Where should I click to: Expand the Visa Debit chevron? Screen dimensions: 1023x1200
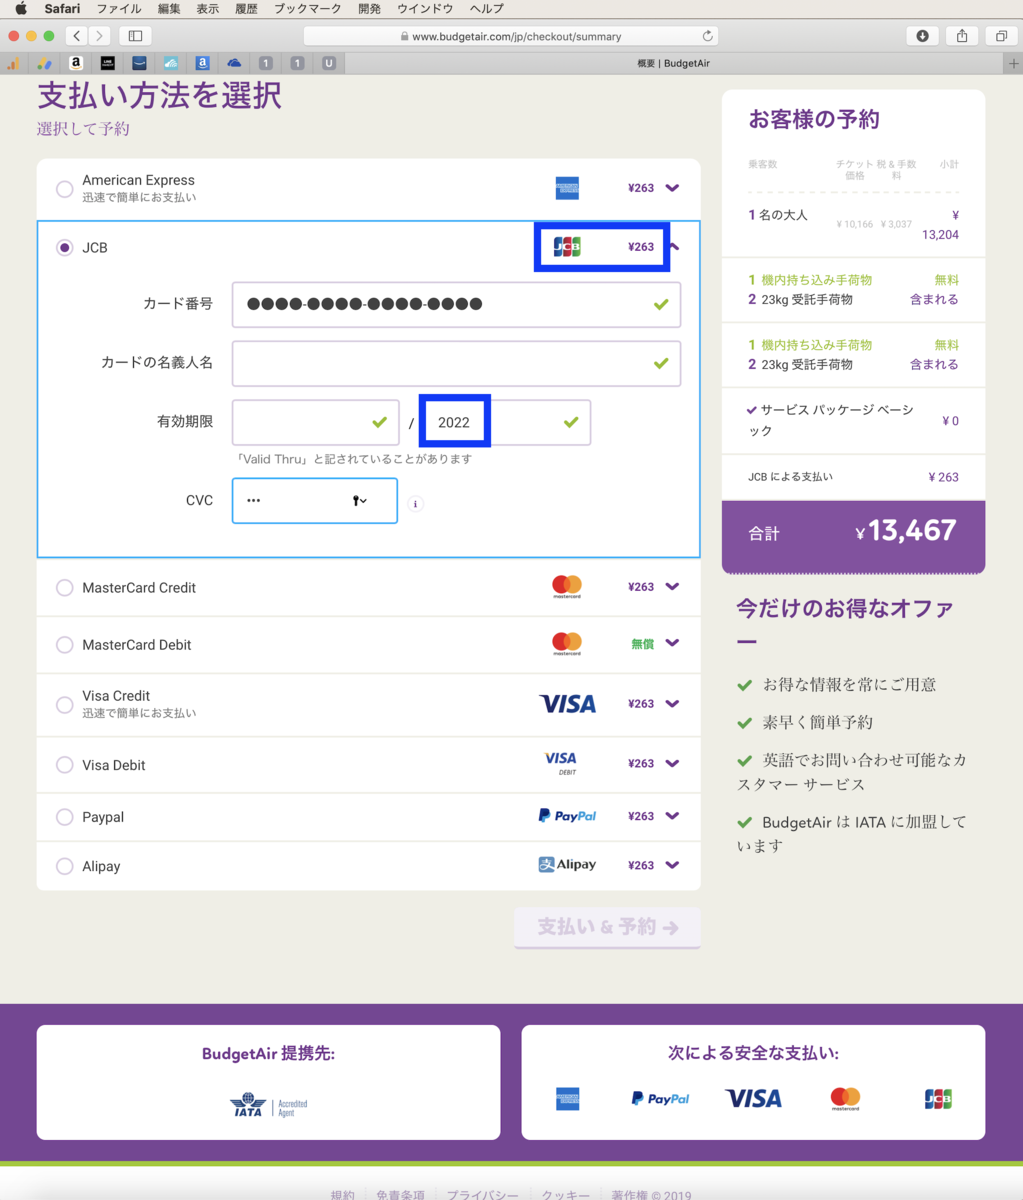[x=672, y=763]
